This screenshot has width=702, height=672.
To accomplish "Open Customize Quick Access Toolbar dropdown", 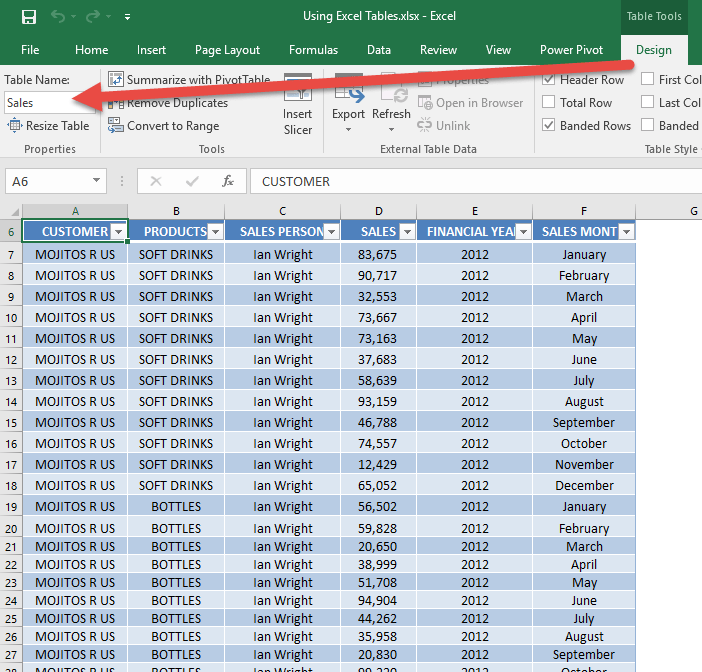I will click(x=128, y=17).
